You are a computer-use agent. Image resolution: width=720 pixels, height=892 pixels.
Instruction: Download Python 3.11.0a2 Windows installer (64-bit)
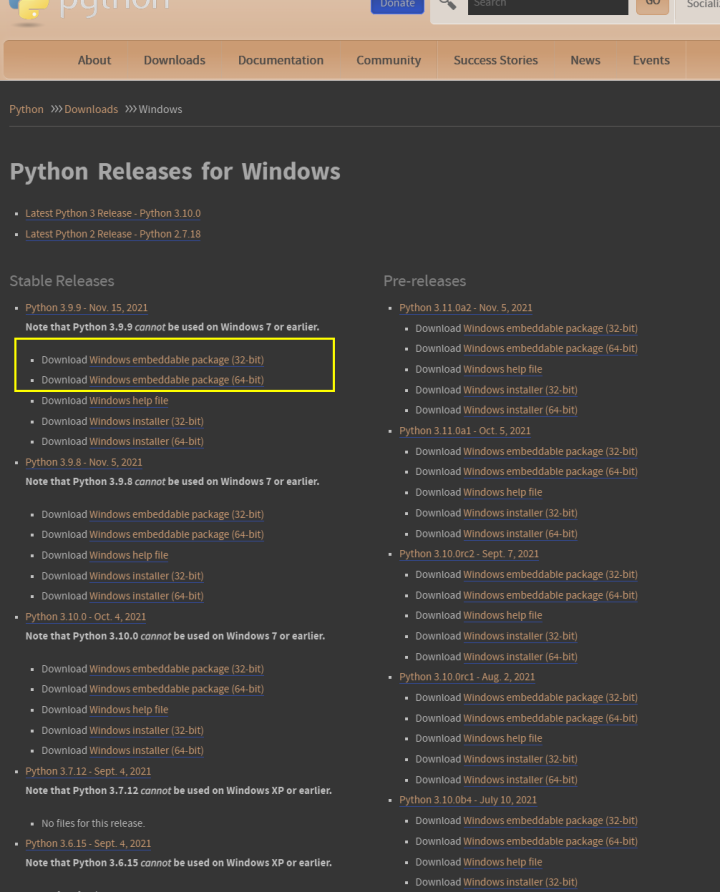pos(520,410)
